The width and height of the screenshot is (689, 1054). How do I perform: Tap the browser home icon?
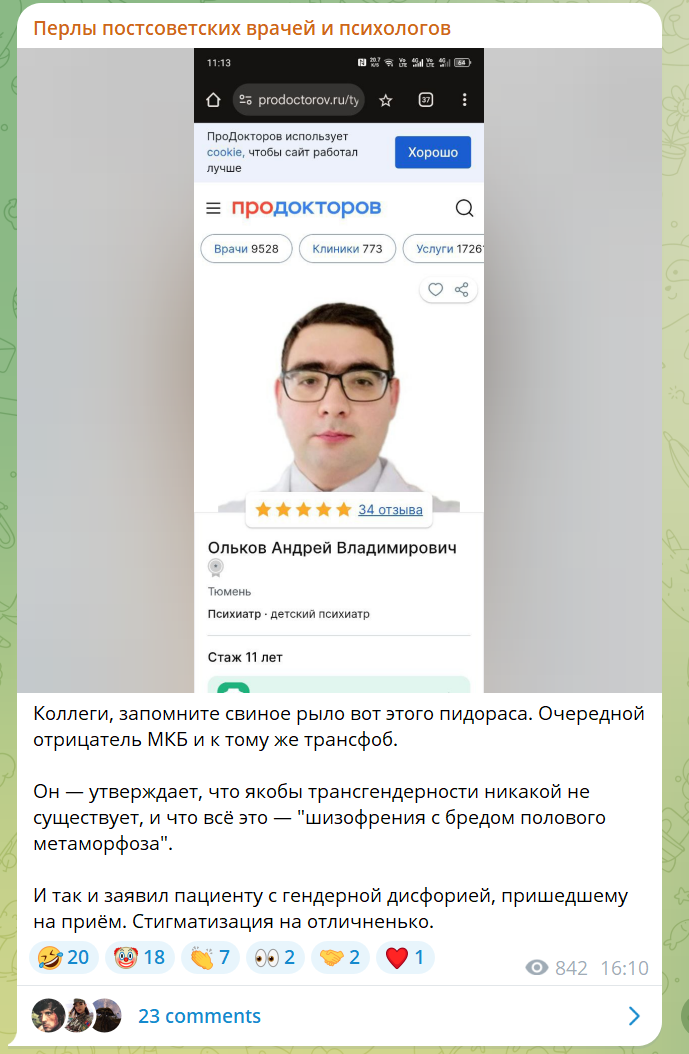tap(213, 100)
